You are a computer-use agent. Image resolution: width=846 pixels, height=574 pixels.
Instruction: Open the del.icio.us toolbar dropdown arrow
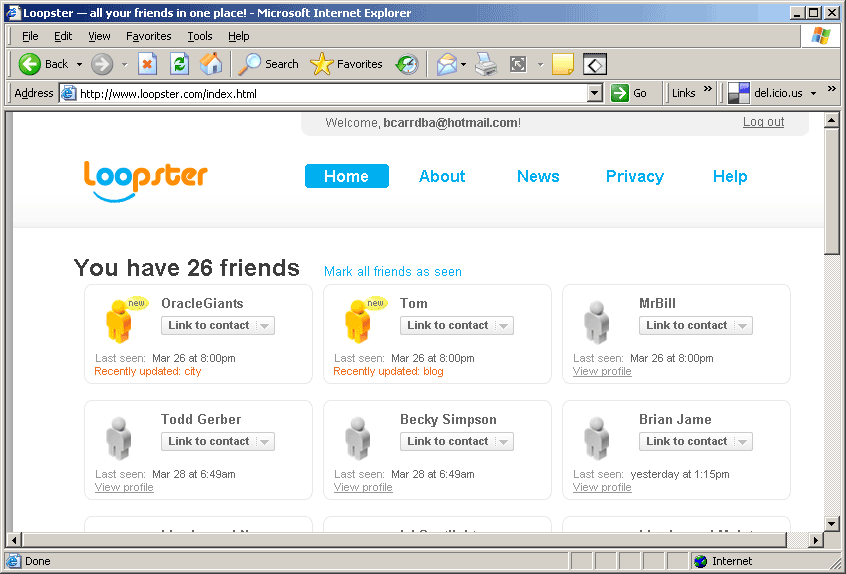[x=813, y=93]
